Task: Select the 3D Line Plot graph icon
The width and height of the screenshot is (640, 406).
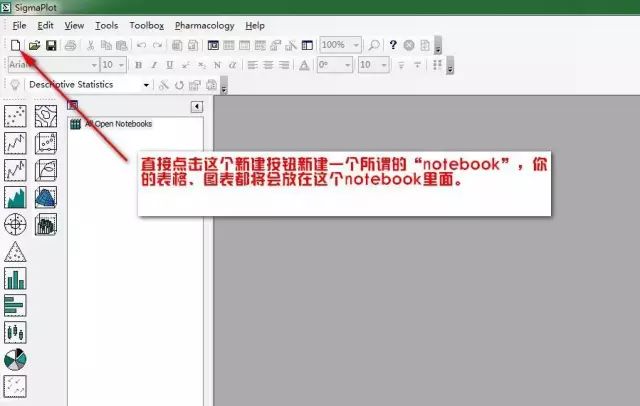Action: pos(46,170)
